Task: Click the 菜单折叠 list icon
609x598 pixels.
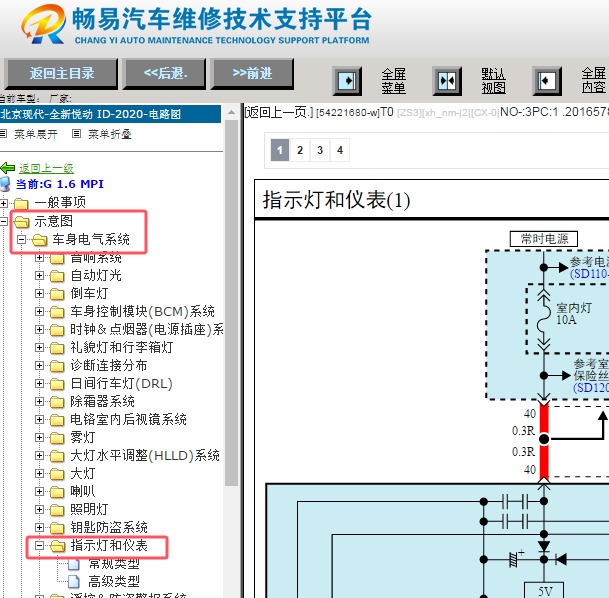Action: (77, 134)
